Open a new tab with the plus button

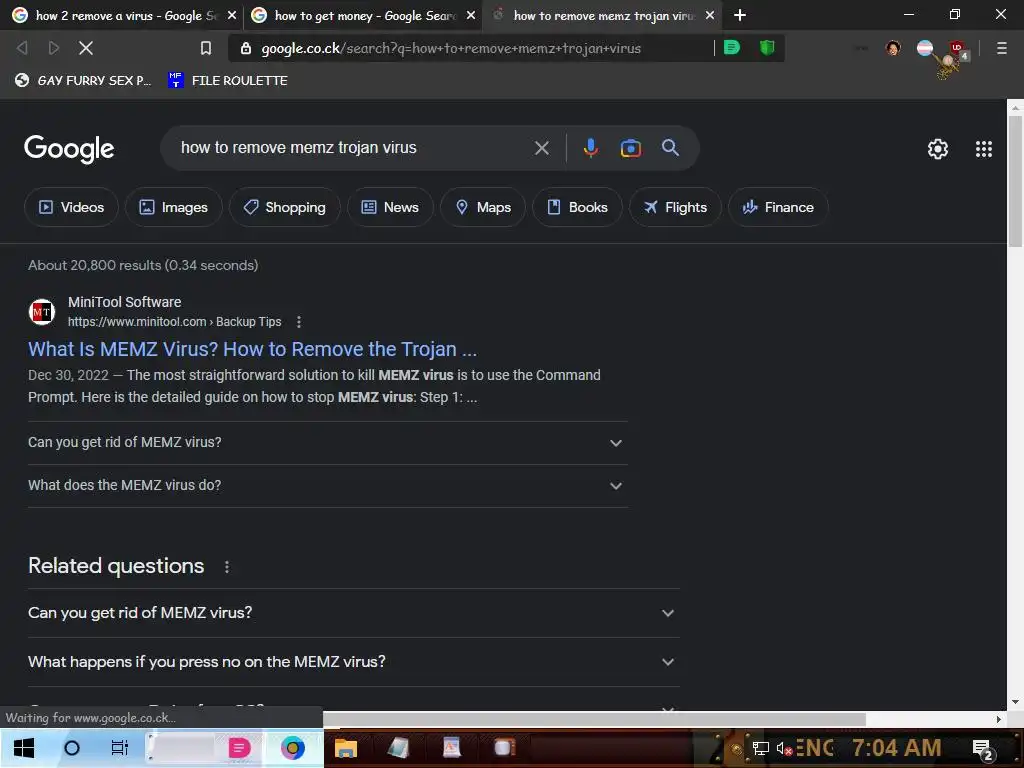coord(740,15)
